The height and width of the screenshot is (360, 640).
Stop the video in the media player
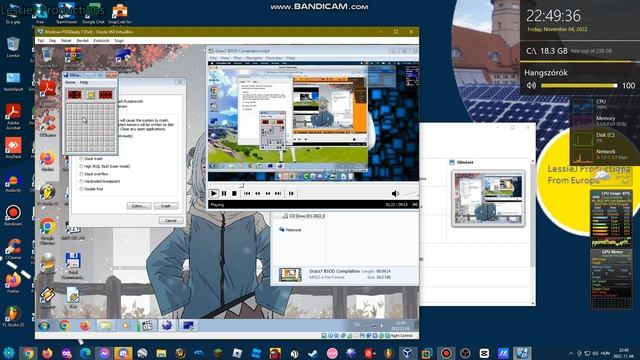234,193
